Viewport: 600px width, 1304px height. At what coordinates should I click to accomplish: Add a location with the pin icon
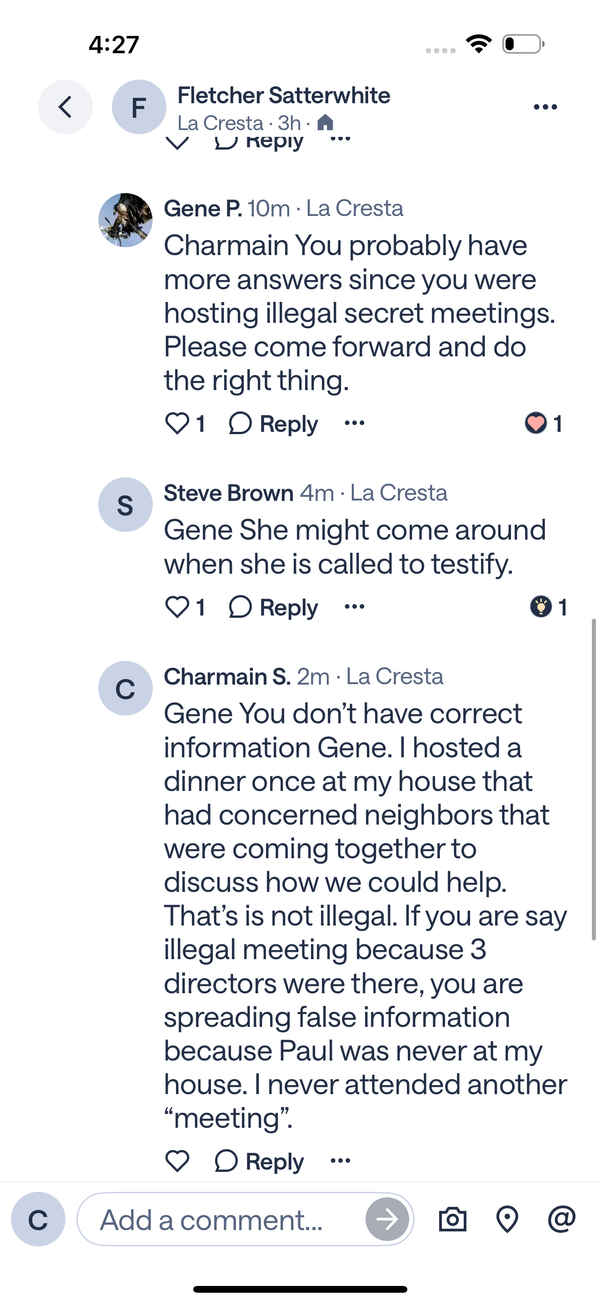(507, 1220)
